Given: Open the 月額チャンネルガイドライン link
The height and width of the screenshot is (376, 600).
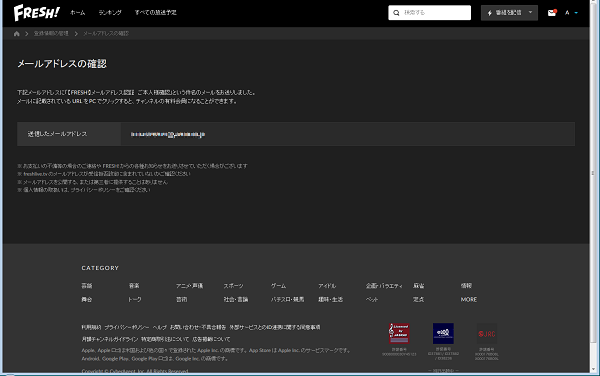Looking at the screenshot, I should click(x=110, y=339).
